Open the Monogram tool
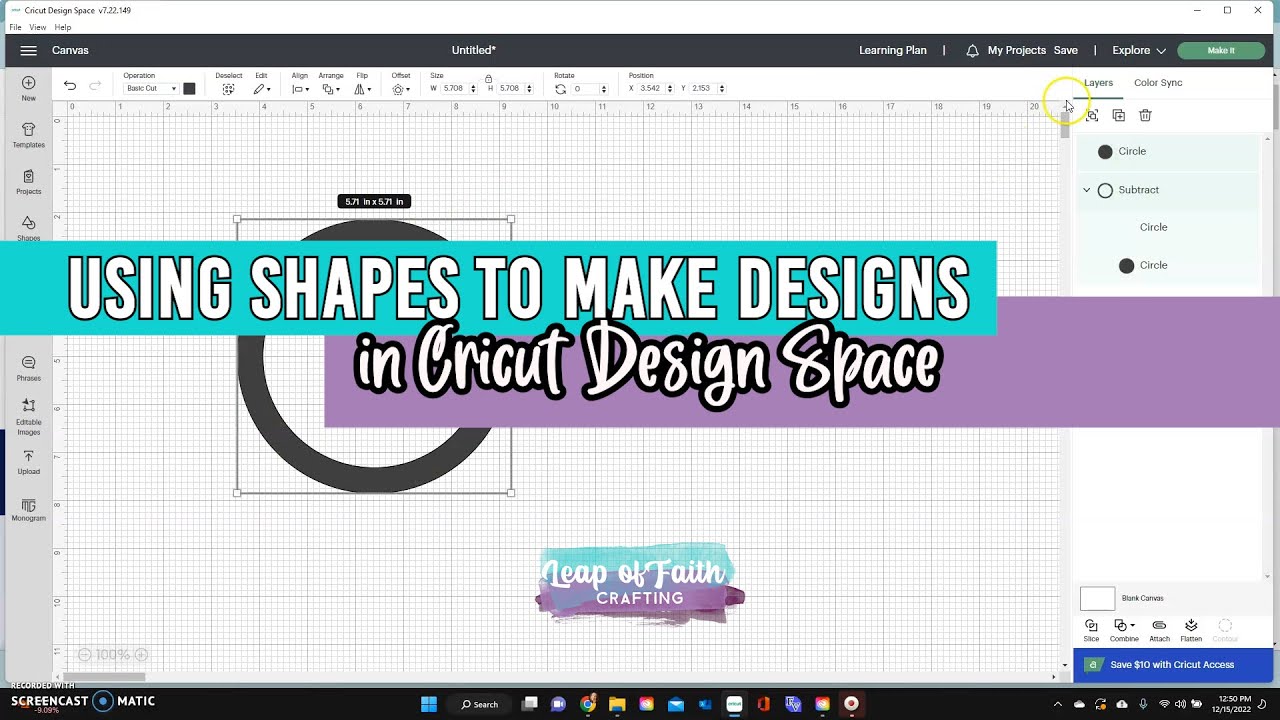The width and height of the screenshot is (1280, 720). click(28, 510)
